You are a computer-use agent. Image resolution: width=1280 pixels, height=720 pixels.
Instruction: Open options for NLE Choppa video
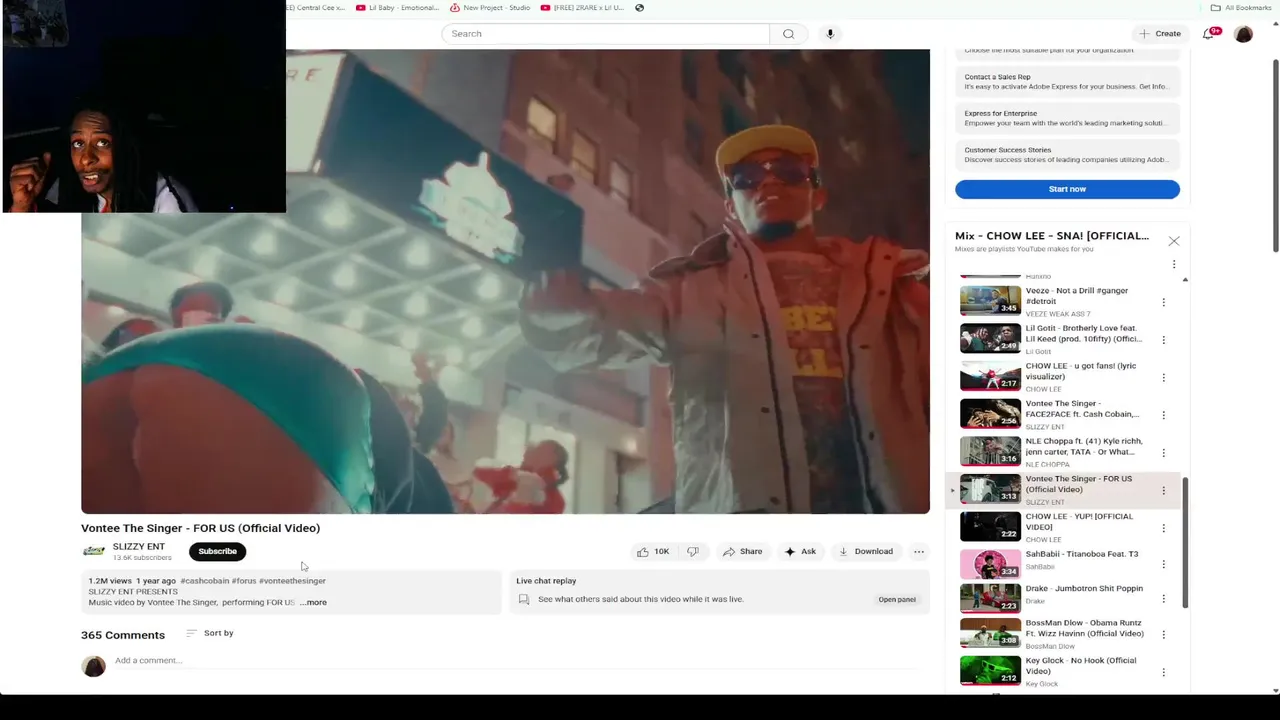pos(1163,452)
